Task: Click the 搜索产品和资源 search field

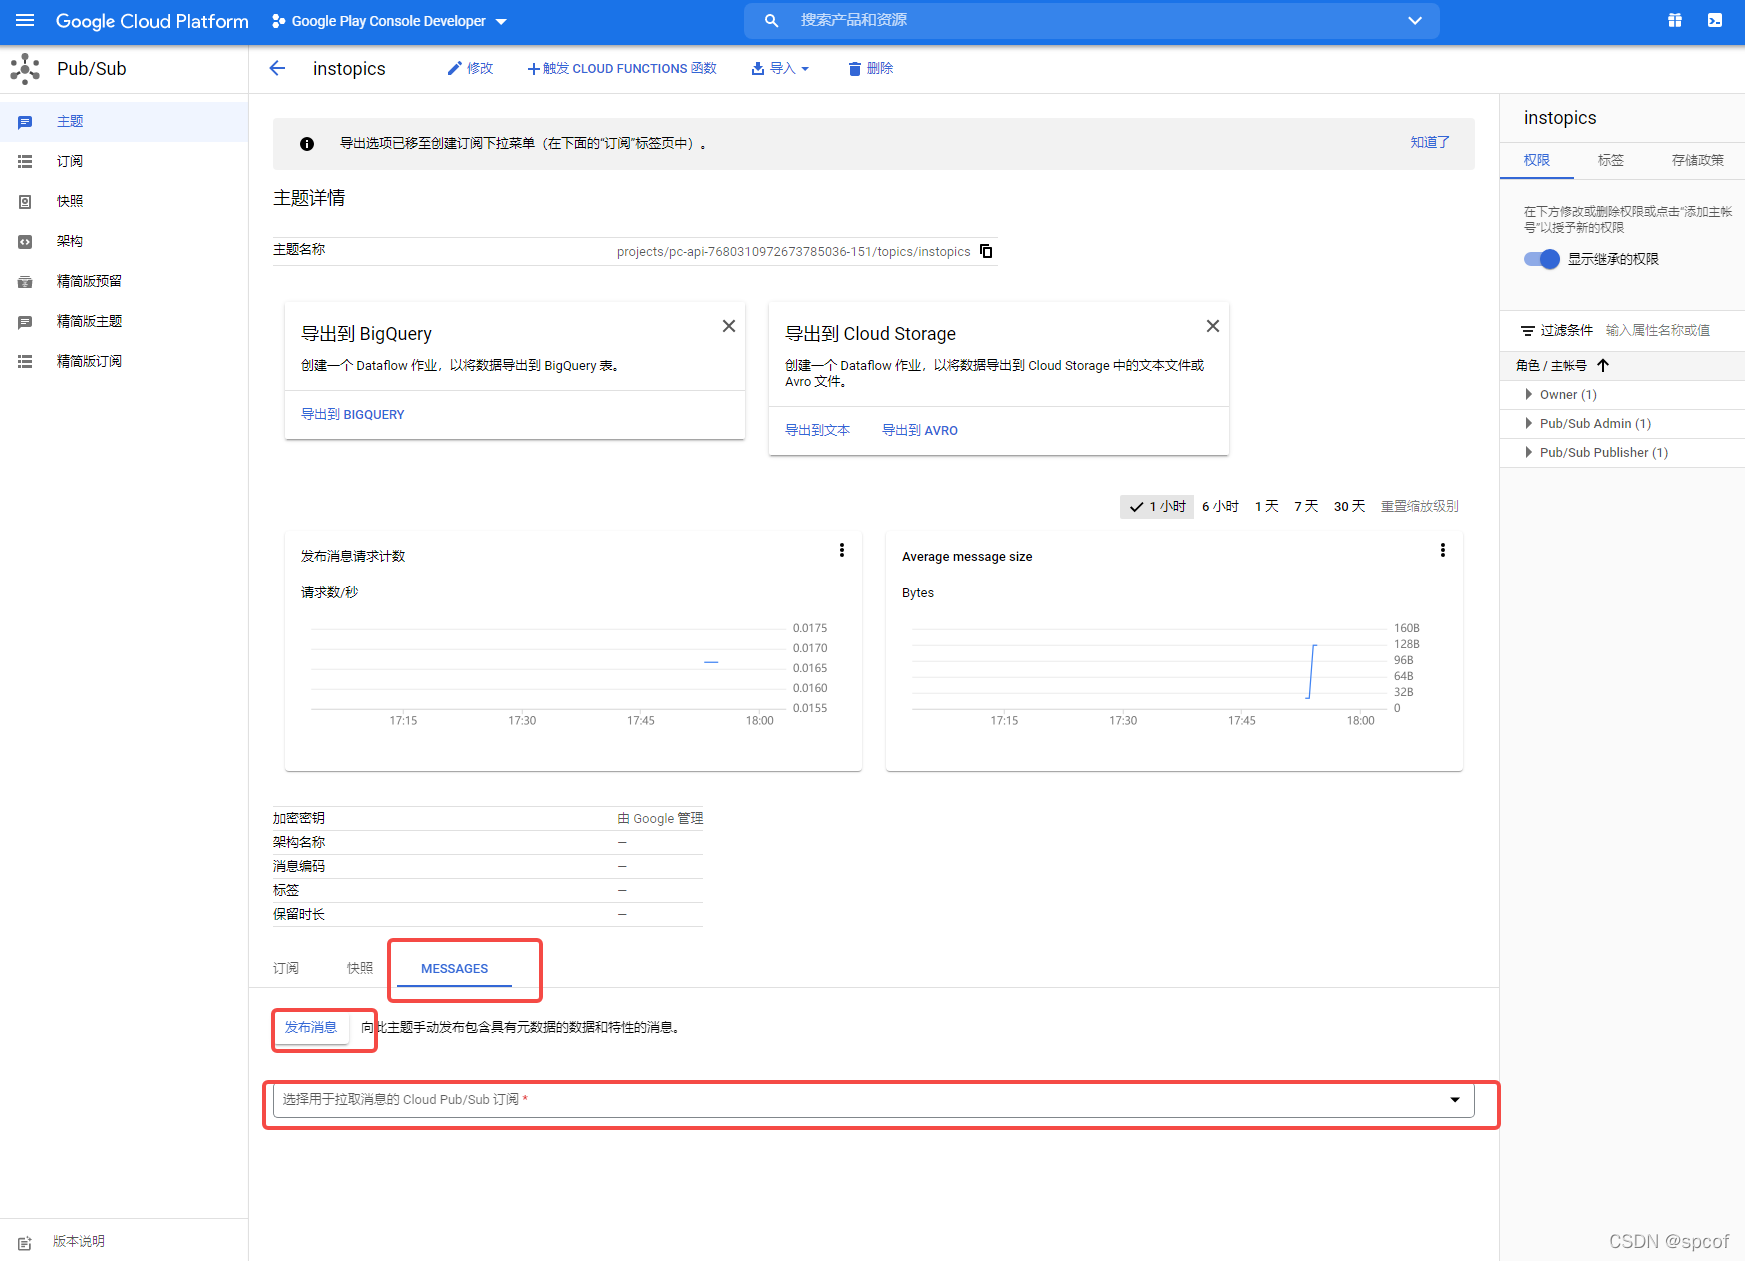Action: (x=1092, y=20)
